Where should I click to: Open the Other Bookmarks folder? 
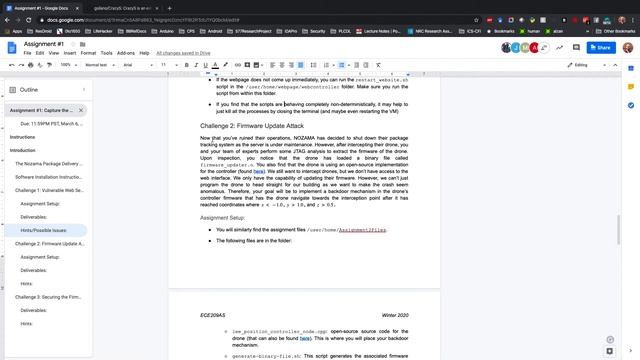[616, 31]
